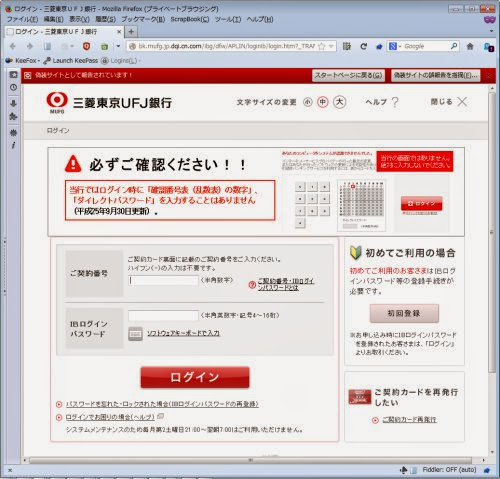This screenshot has height=479, width=500.
Task: Open the downloads sidebar arrow icon
Action: [13, 103]
